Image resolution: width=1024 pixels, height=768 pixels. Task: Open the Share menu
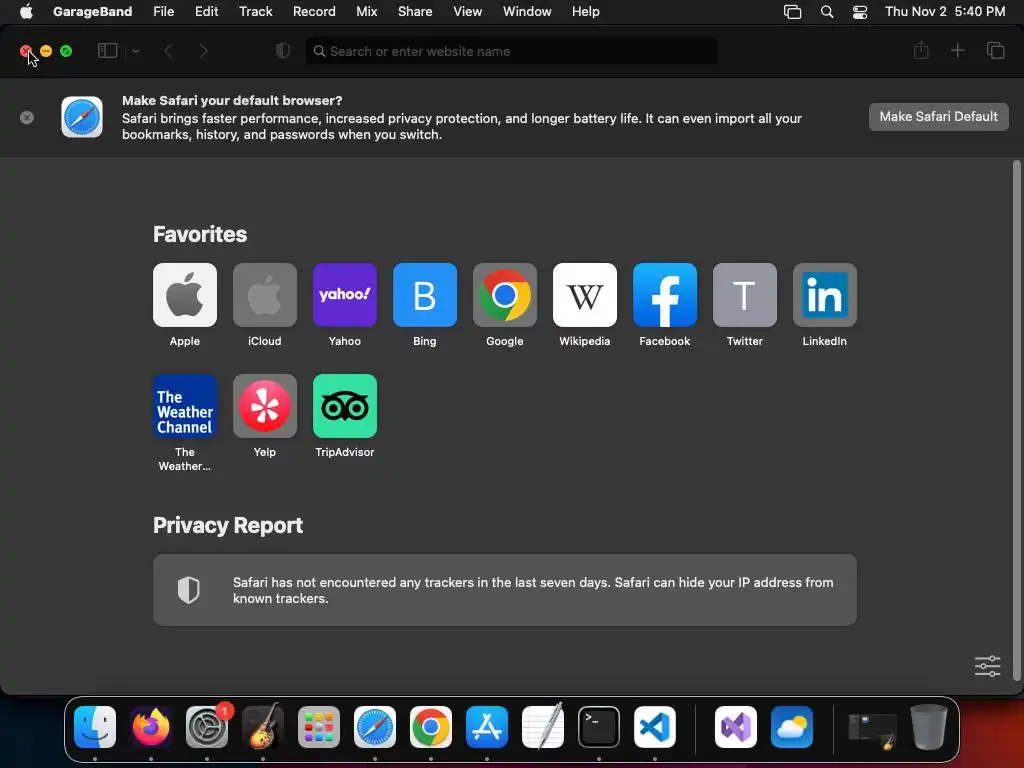coord(415,12)
